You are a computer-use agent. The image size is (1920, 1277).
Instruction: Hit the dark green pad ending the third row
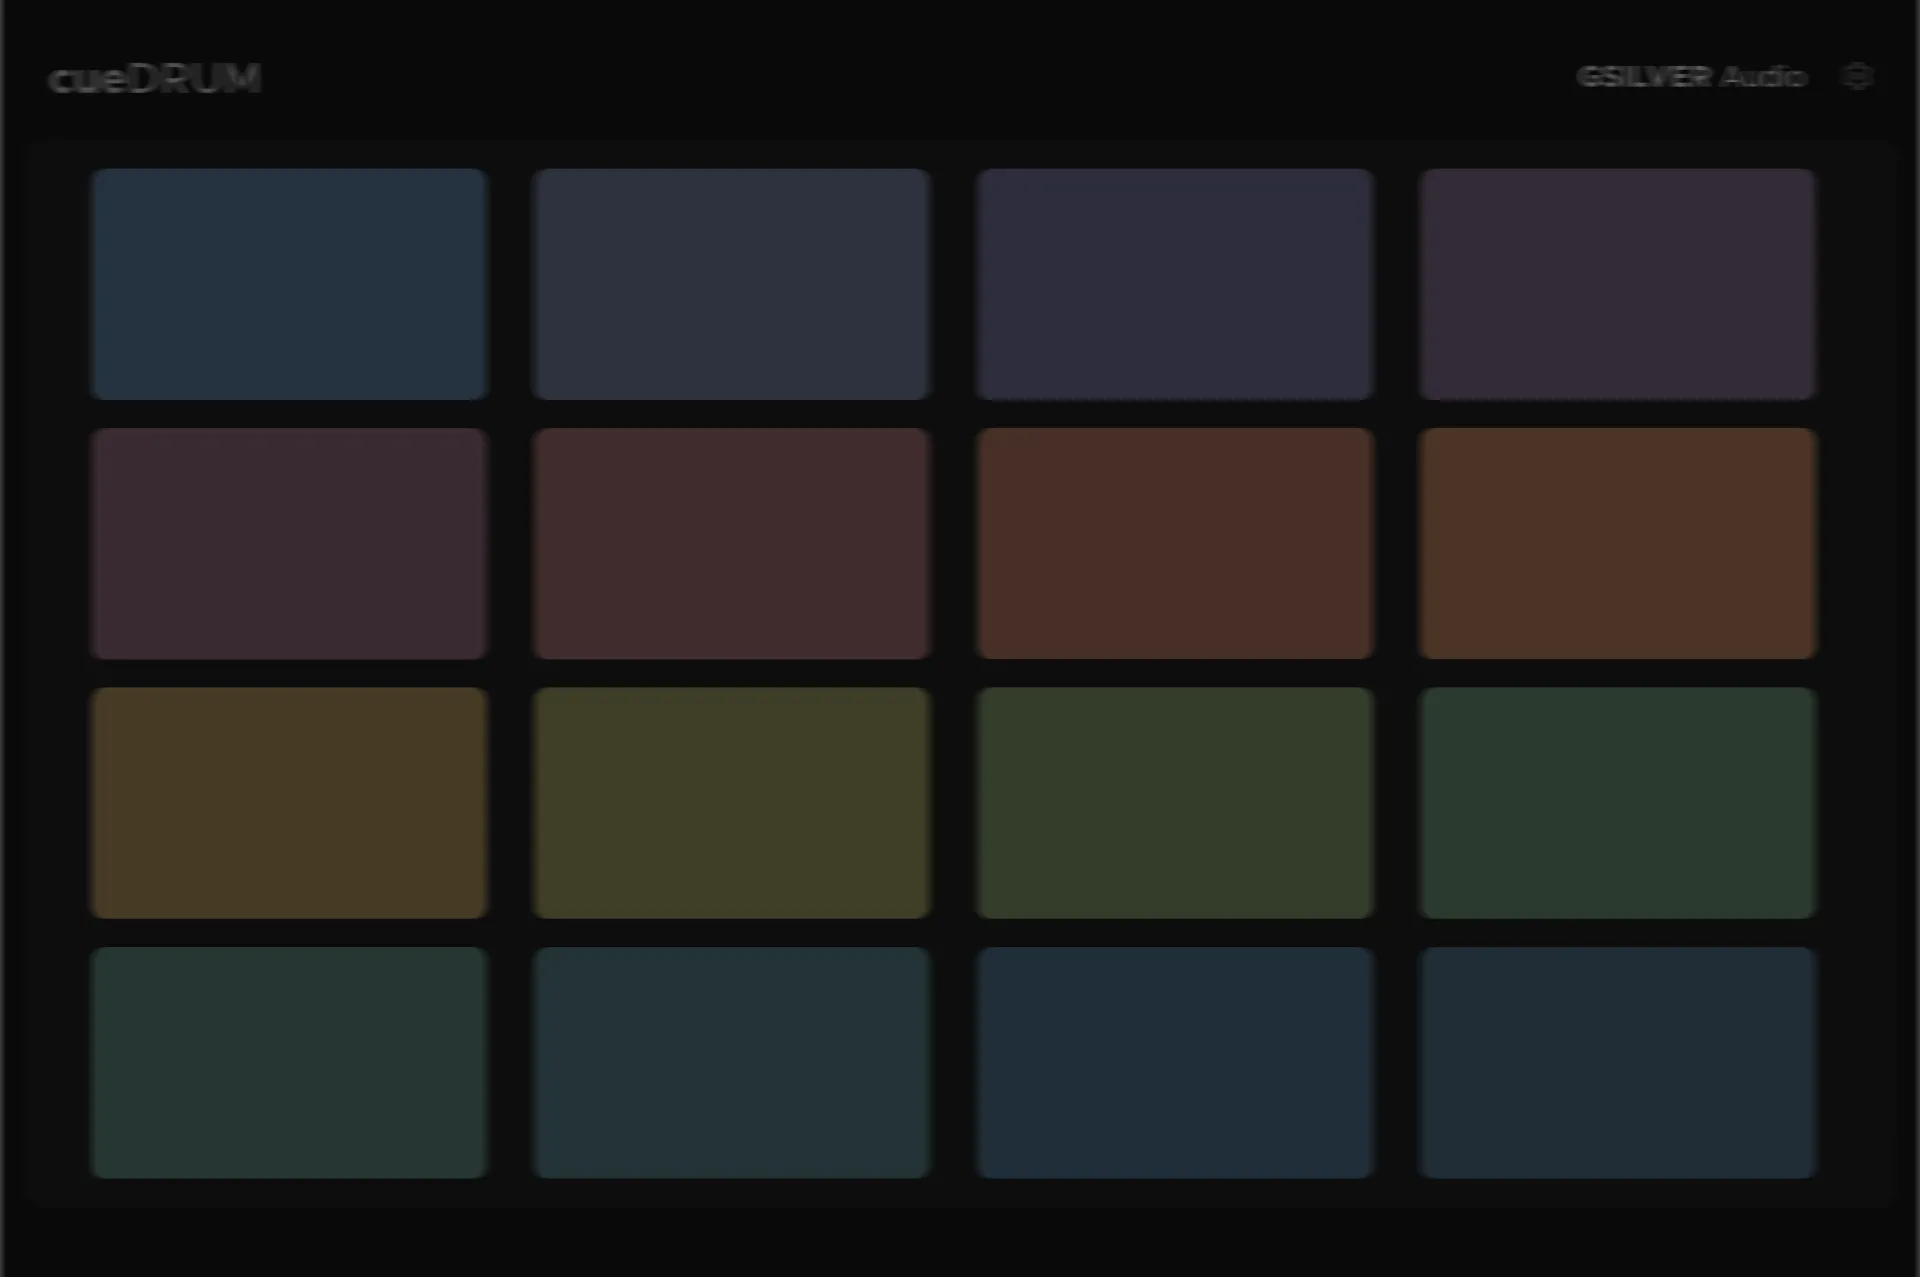pyautogui.click(x=1617, y=803)
